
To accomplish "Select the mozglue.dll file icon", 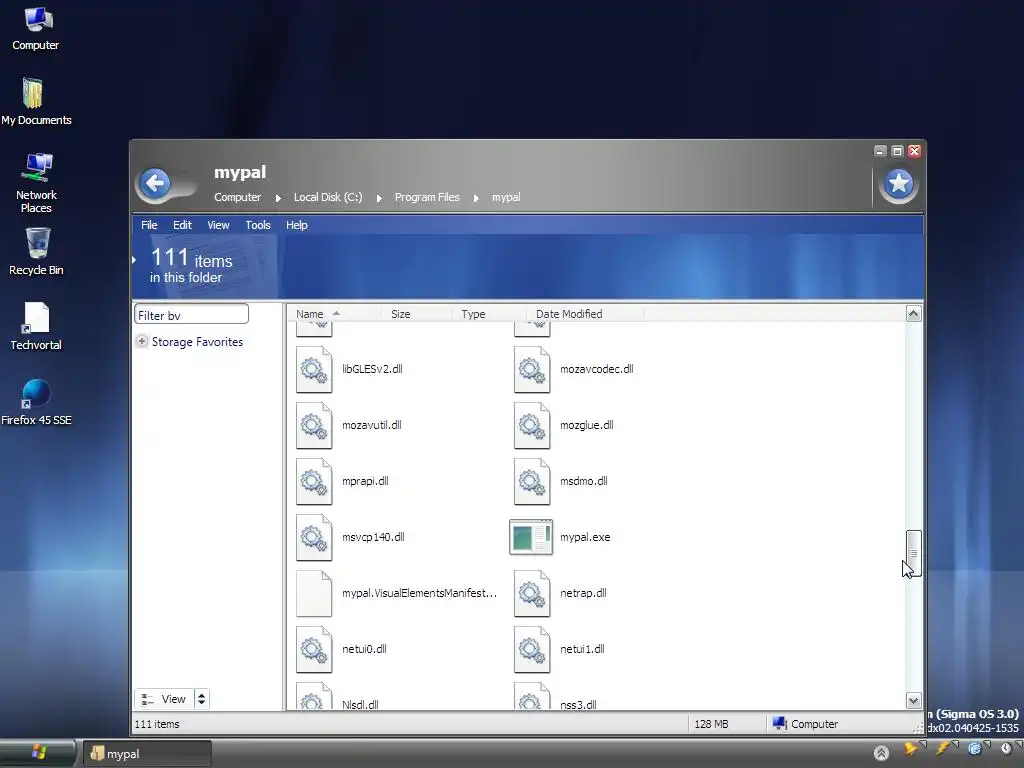I will (532, 426).
